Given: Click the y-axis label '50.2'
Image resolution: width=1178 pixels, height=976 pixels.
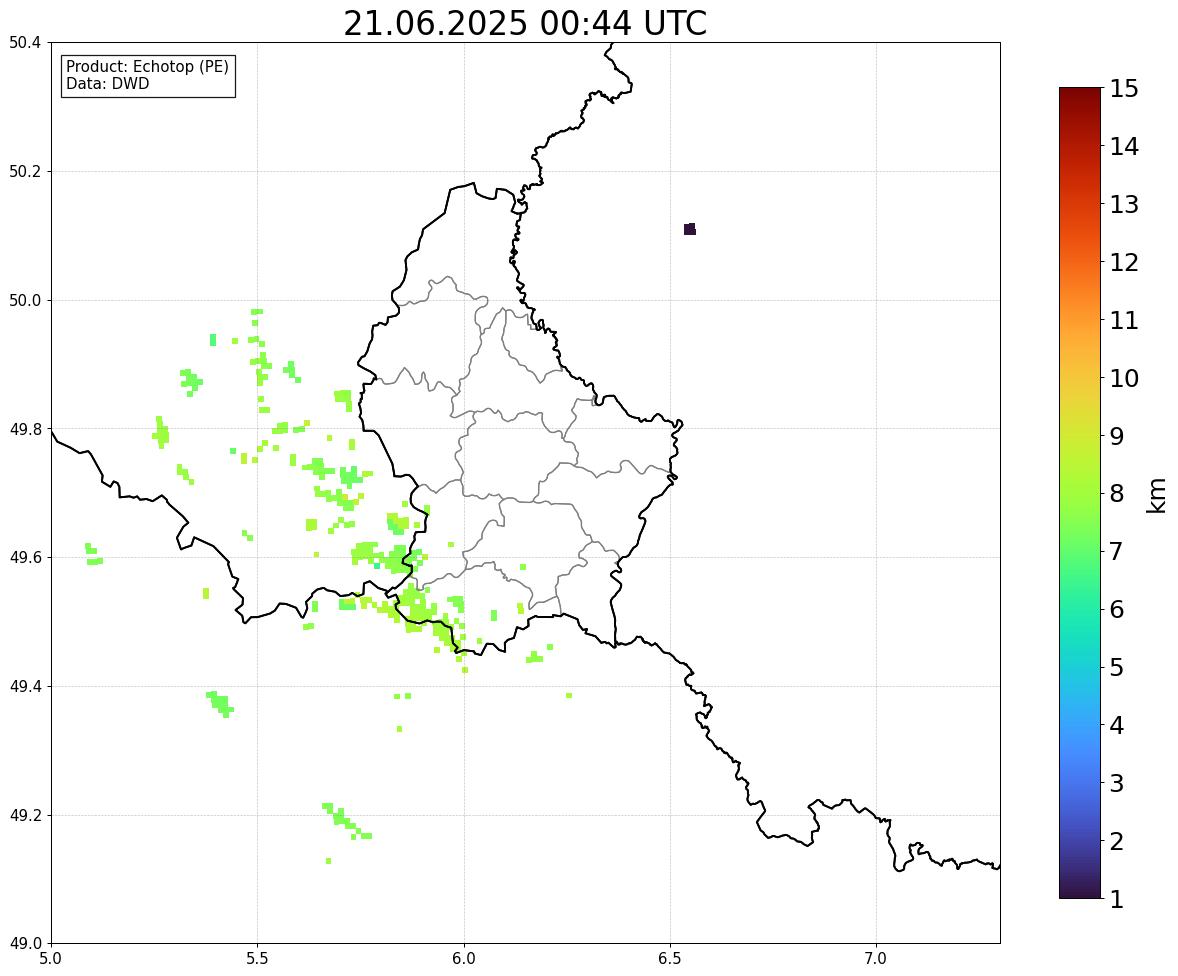Looking at the screenshot, I should coord(24,171).
